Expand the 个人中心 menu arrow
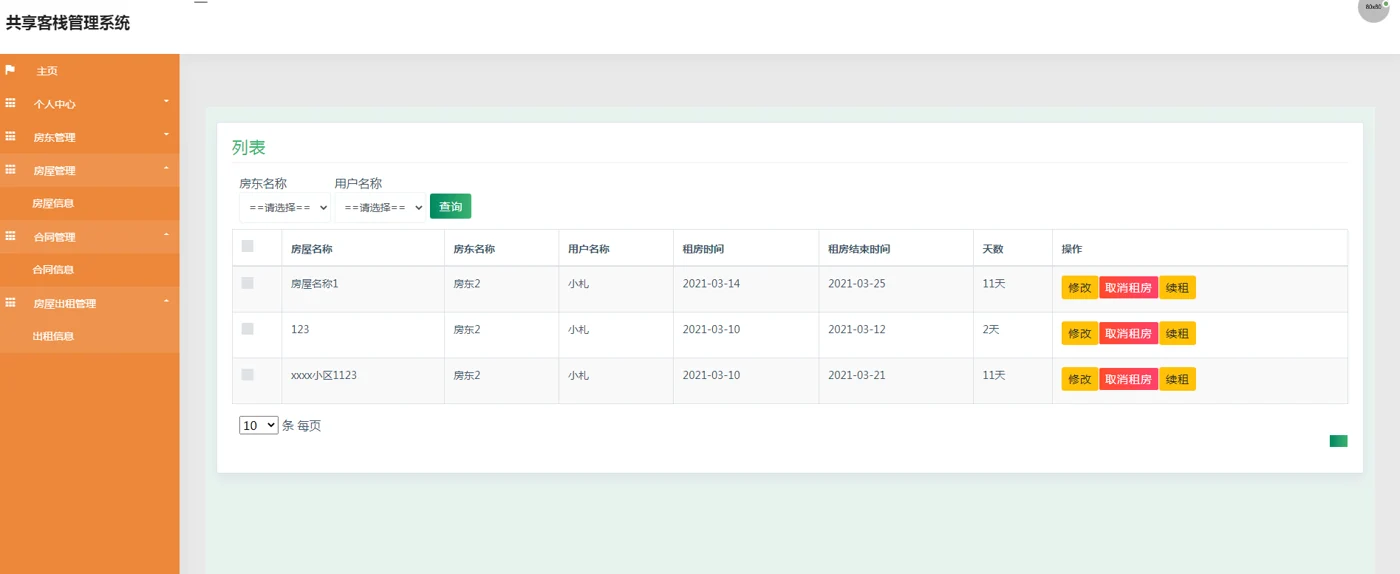The height and width of the screenshot is (574, 1400). click(x=167, y=101)
